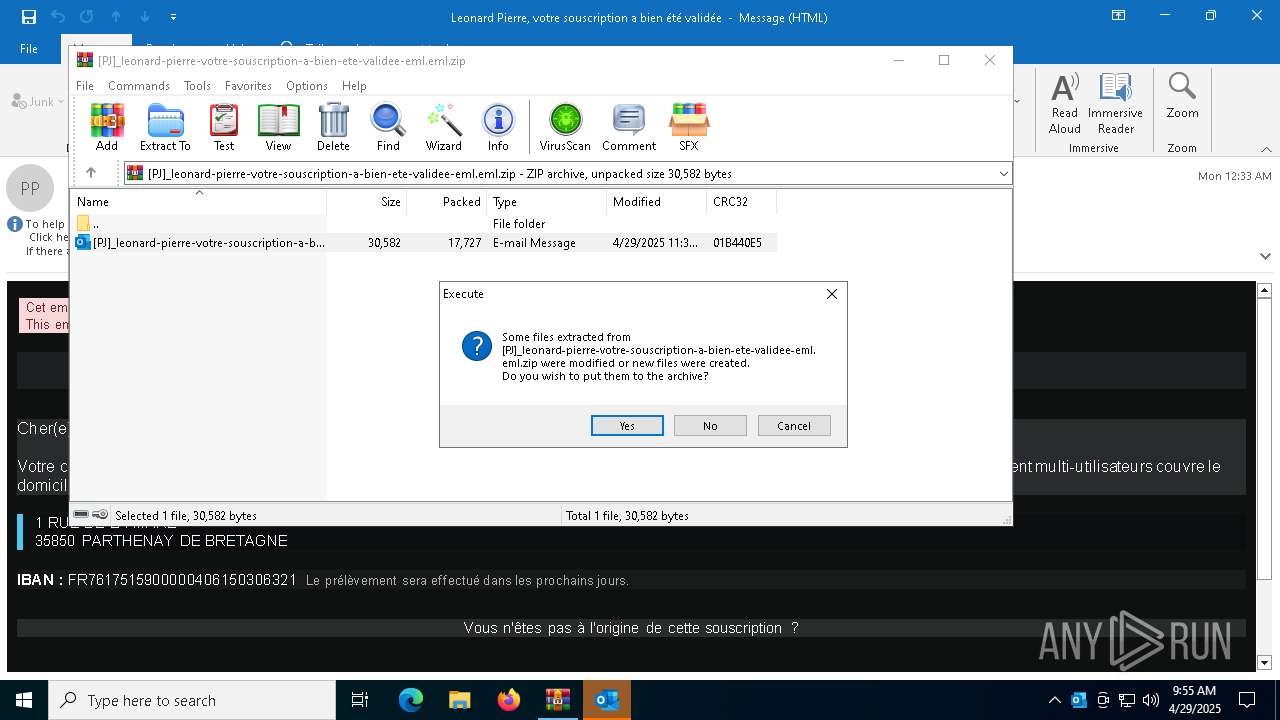Open Windows Start menu
Screen dimensions: 1280x720
pos(24,700)
